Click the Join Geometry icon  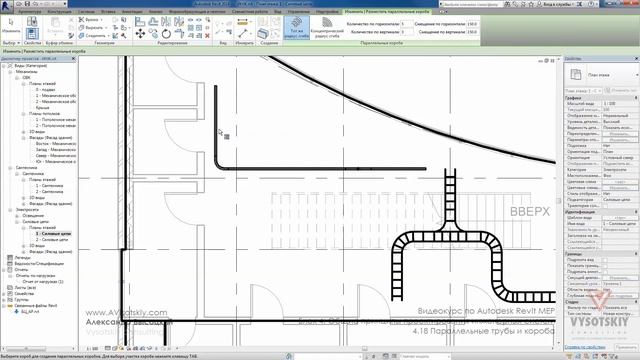pyautogui.click(x=82, y=36)
